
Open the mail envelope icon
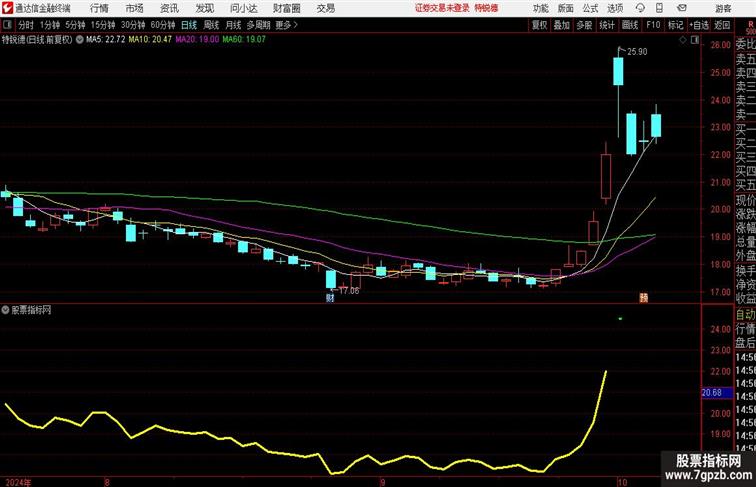pos(682,8)
